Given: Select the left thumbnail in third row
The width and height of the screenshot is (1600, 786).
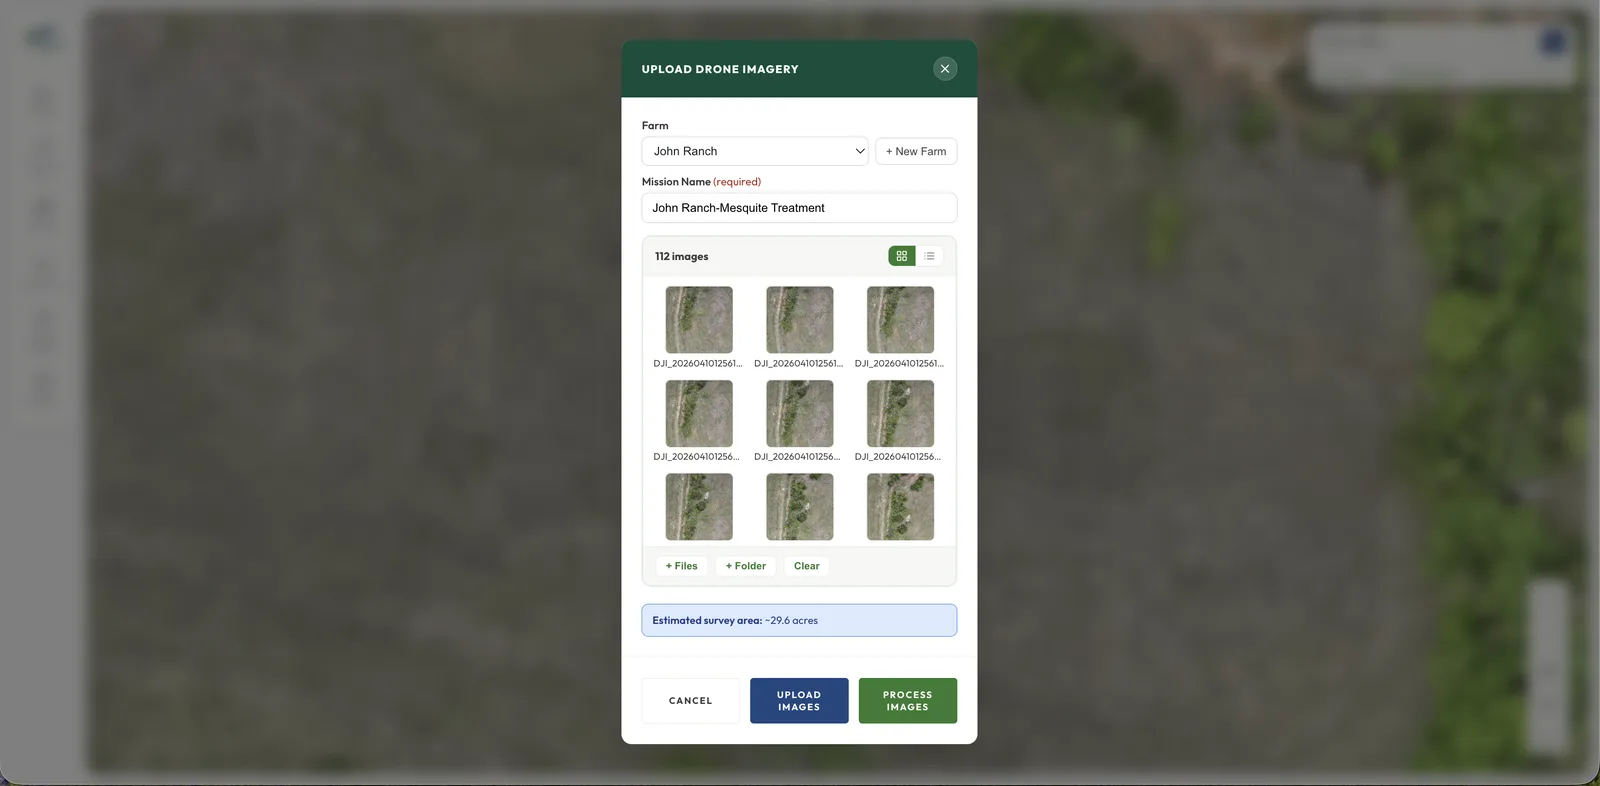Looking at the screenshot, I should click(699, 507).
